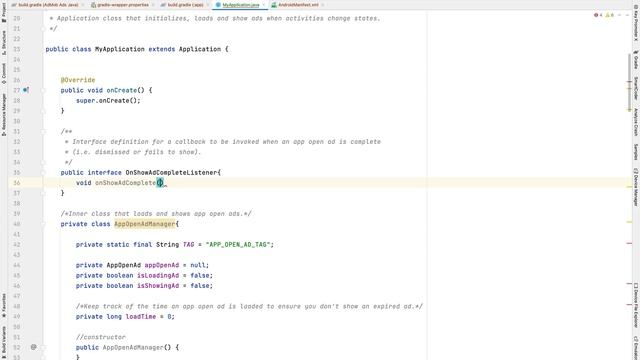Open the Resource Manager panel

pos(4,115)
